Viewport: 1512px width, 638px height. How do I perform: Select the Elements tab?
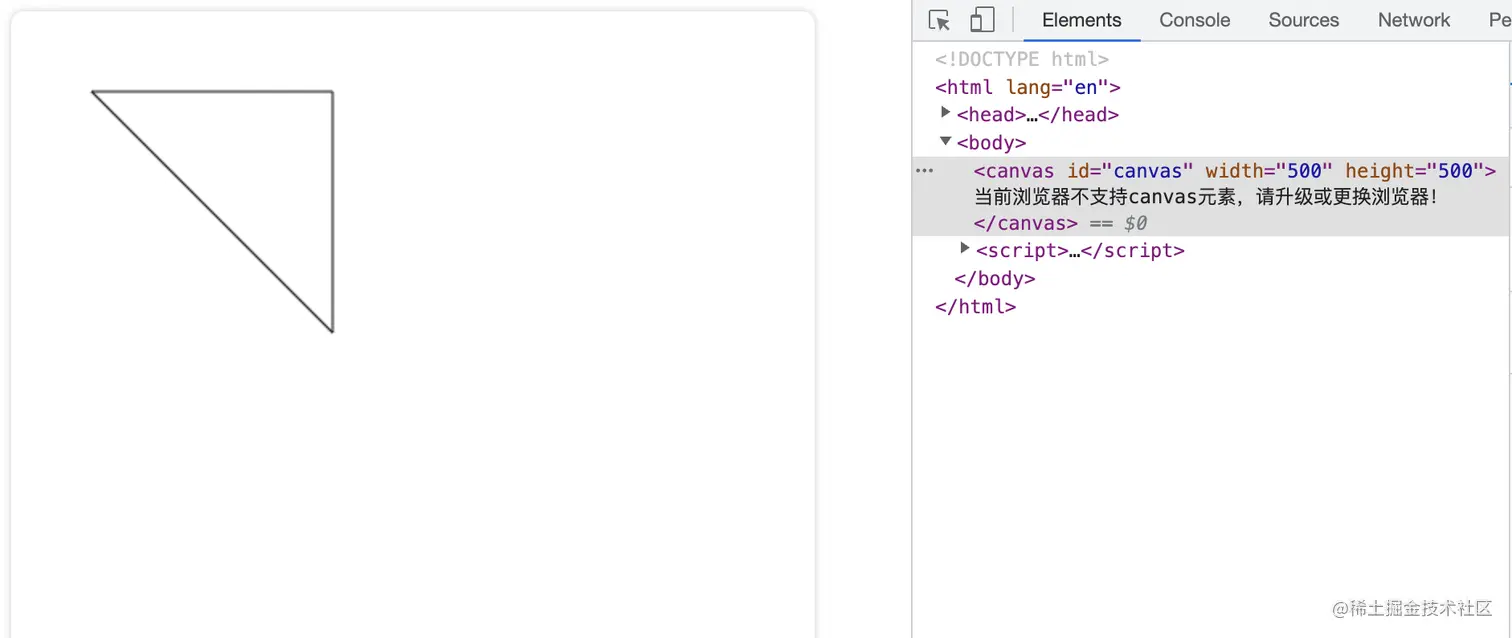[1081, 19]
